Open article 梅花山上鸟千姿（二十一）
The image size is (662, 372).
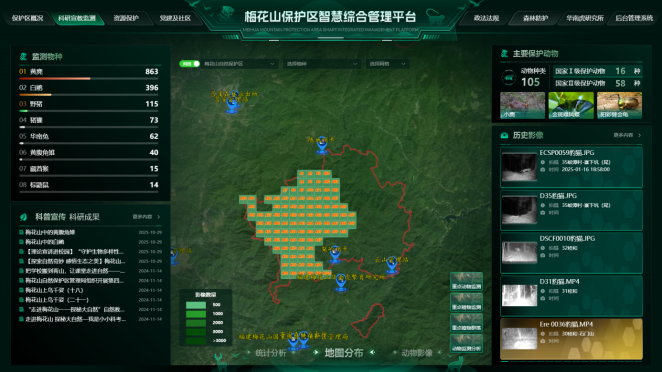tap(57, 300)
